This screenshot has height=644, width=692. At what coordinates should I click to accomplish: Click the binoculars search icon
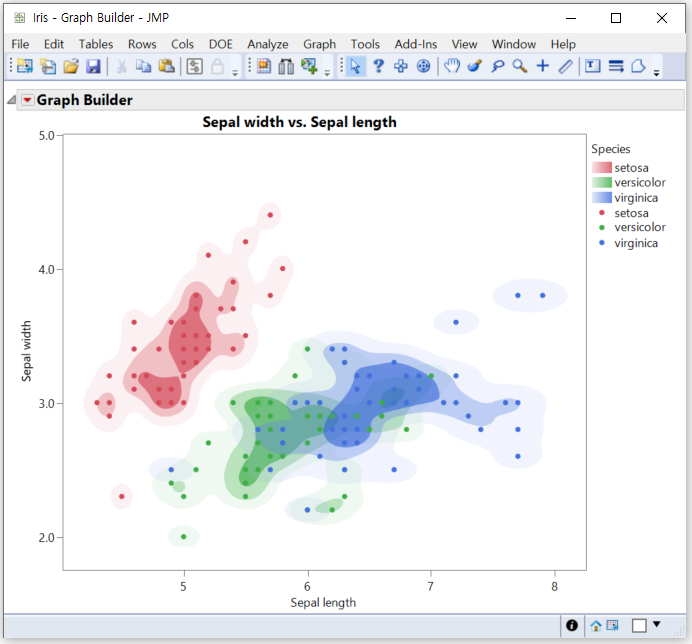pyautogui.click(x=286, y=66)
